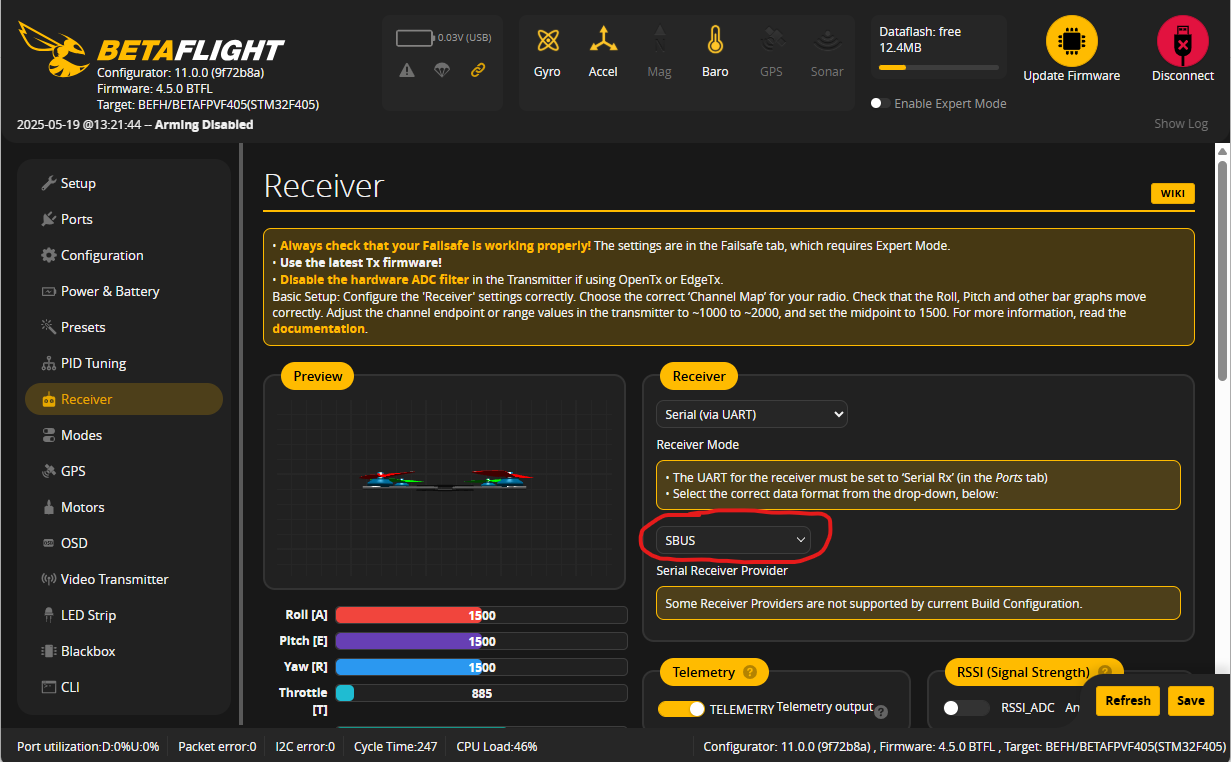Image resolution: width=1231 pixels, height=762 pixels.
Task: Click the link status chain icon
Action: 477,70
